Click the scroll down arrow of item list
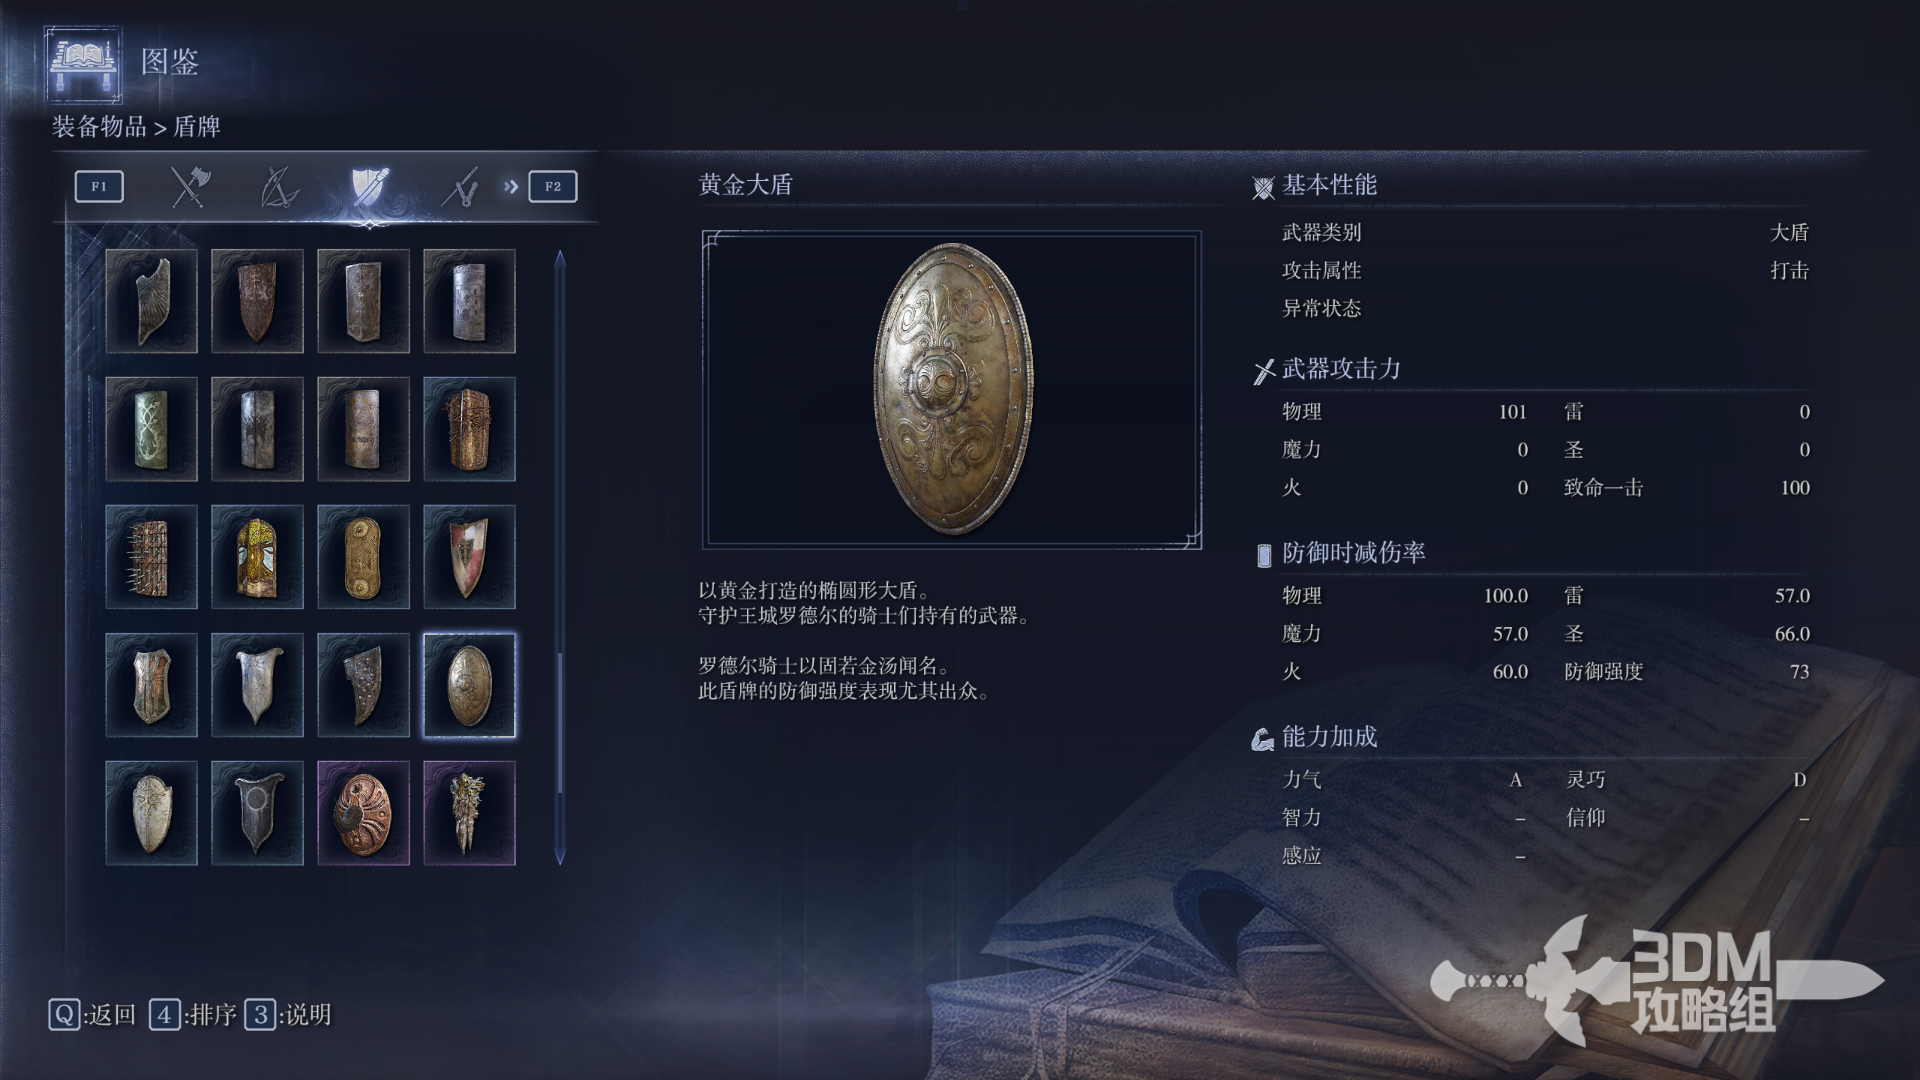 click(x=560, y=857)
